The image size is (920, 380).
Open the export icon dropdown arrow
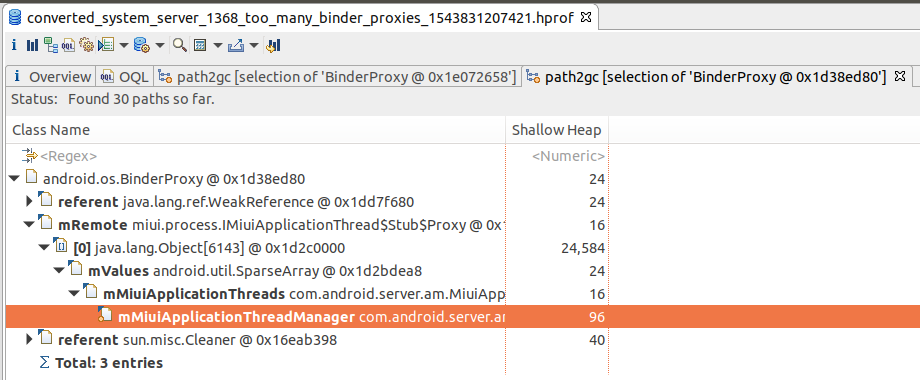pyautogui.click(x=254, y=46)
